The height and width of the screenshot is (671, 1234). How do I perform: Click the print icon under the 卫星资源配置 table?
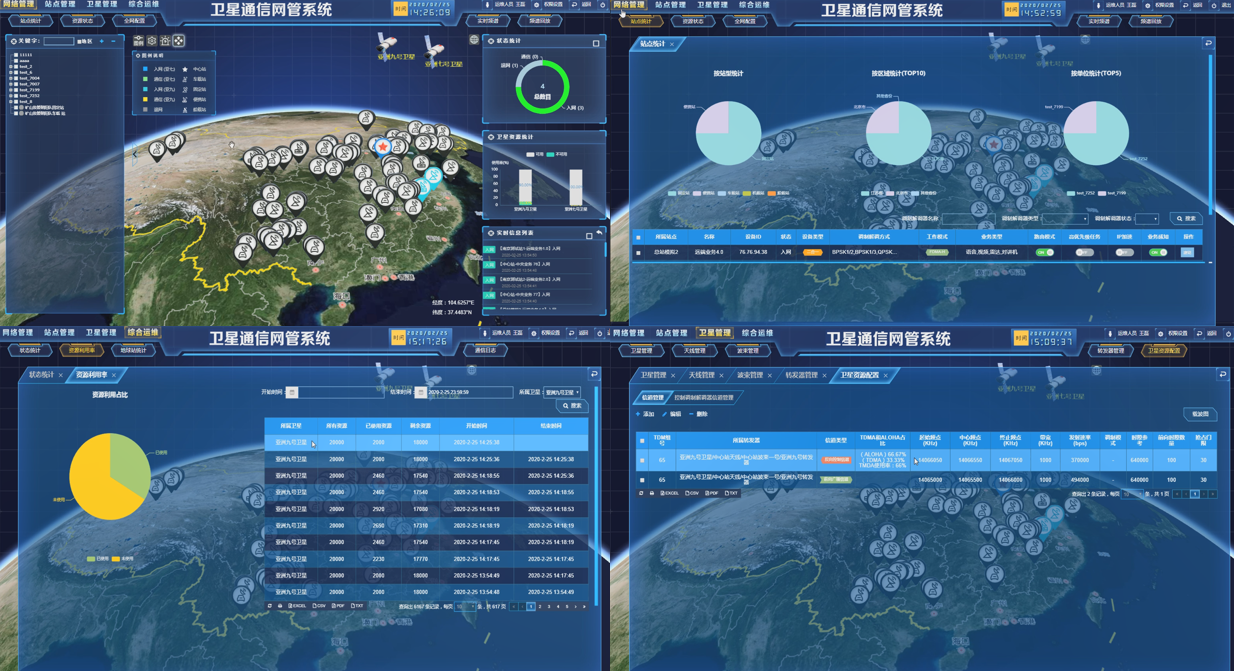point(652,493)
